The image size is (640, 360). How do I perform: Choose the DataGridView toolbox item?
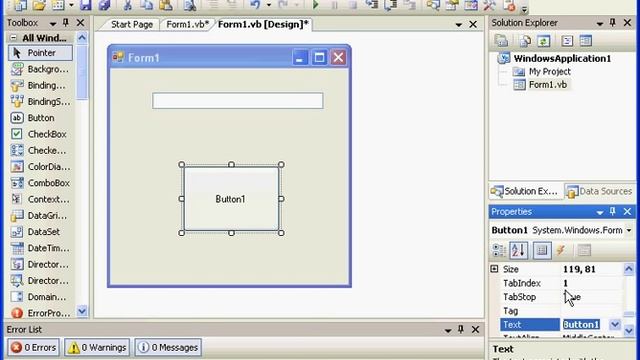click(40, 216)
